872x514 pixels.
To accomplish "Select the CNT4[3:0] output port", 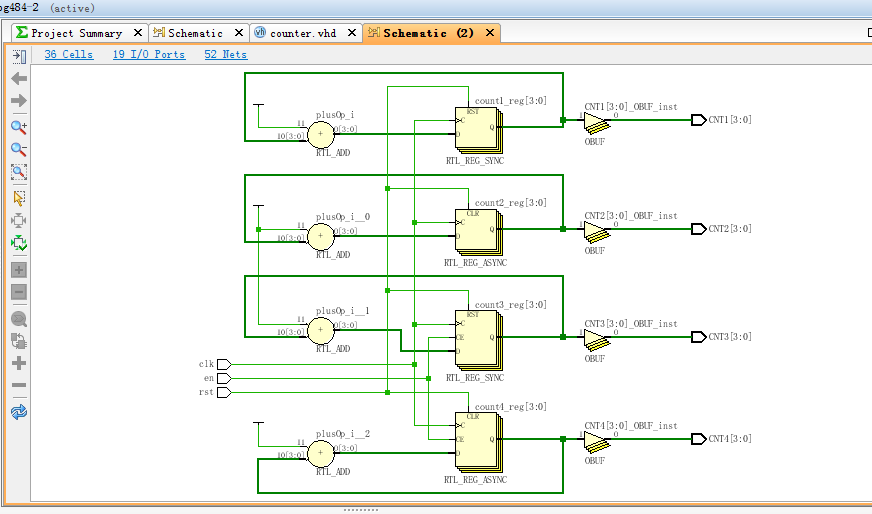I will [698, 439].
